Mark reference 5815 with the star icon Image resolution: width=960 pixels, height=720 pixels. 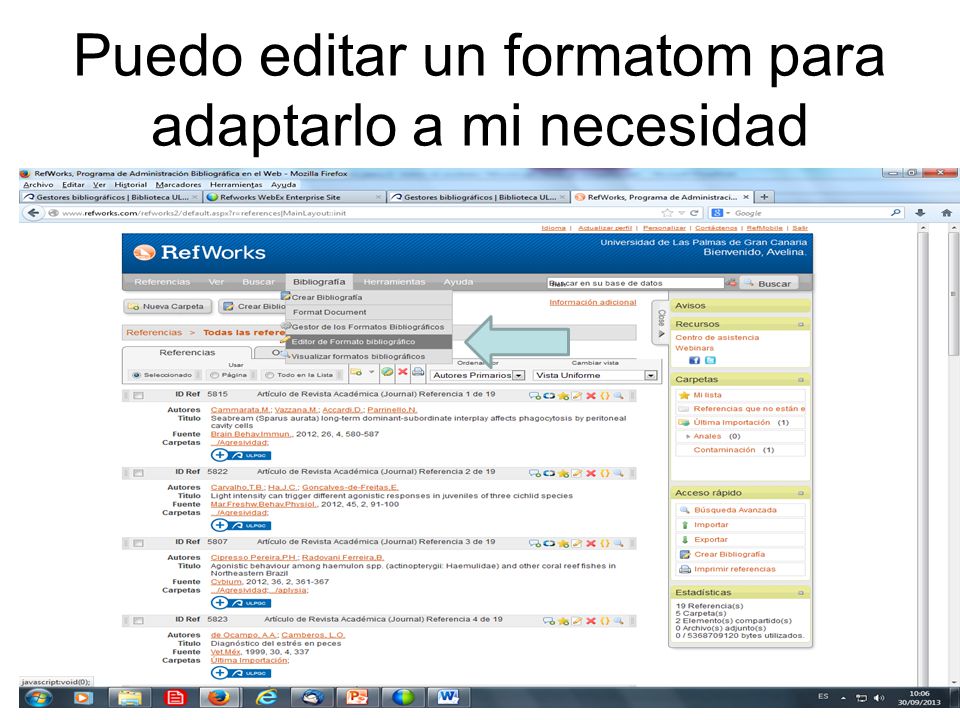pos(563,396)
